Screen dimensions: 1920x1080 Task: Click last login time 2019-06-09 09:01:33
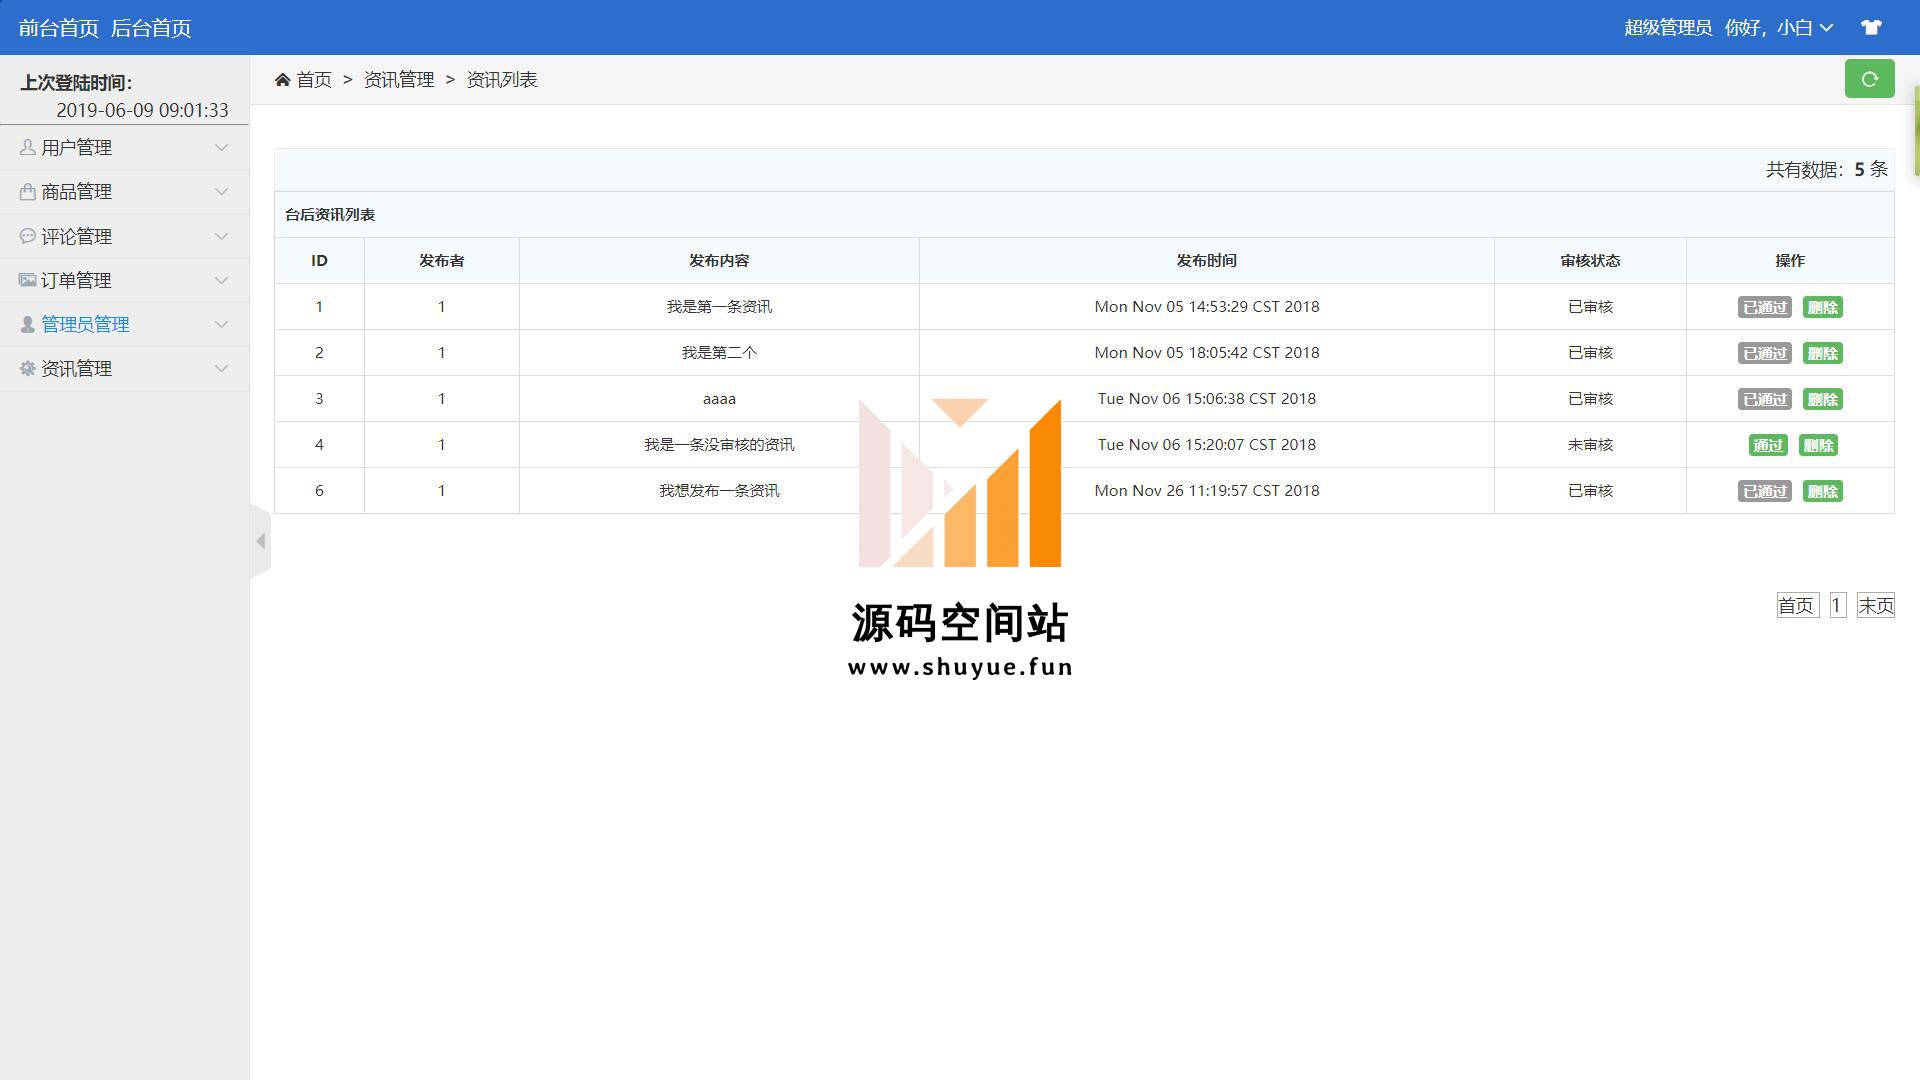142,110
